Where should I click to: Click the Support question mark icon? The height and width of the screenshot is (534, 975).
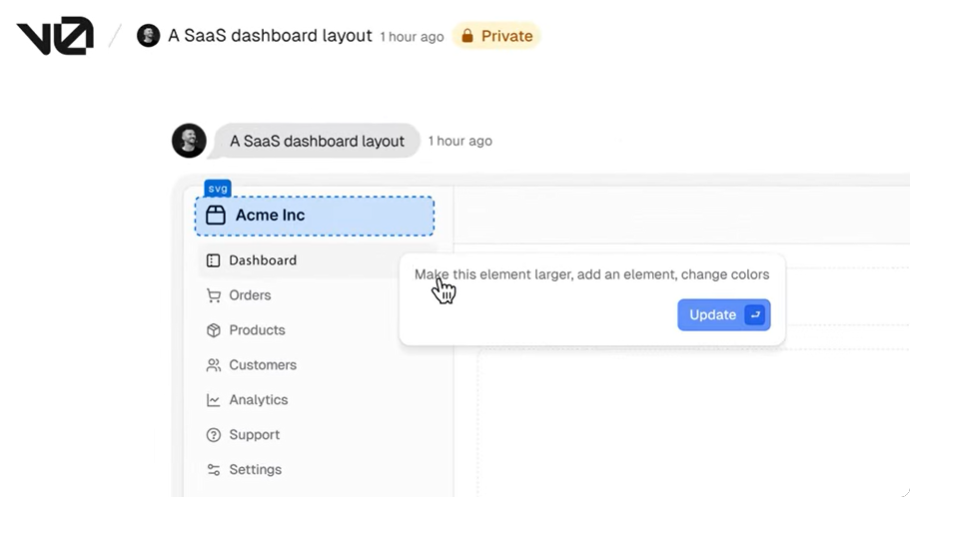(213, 435)
